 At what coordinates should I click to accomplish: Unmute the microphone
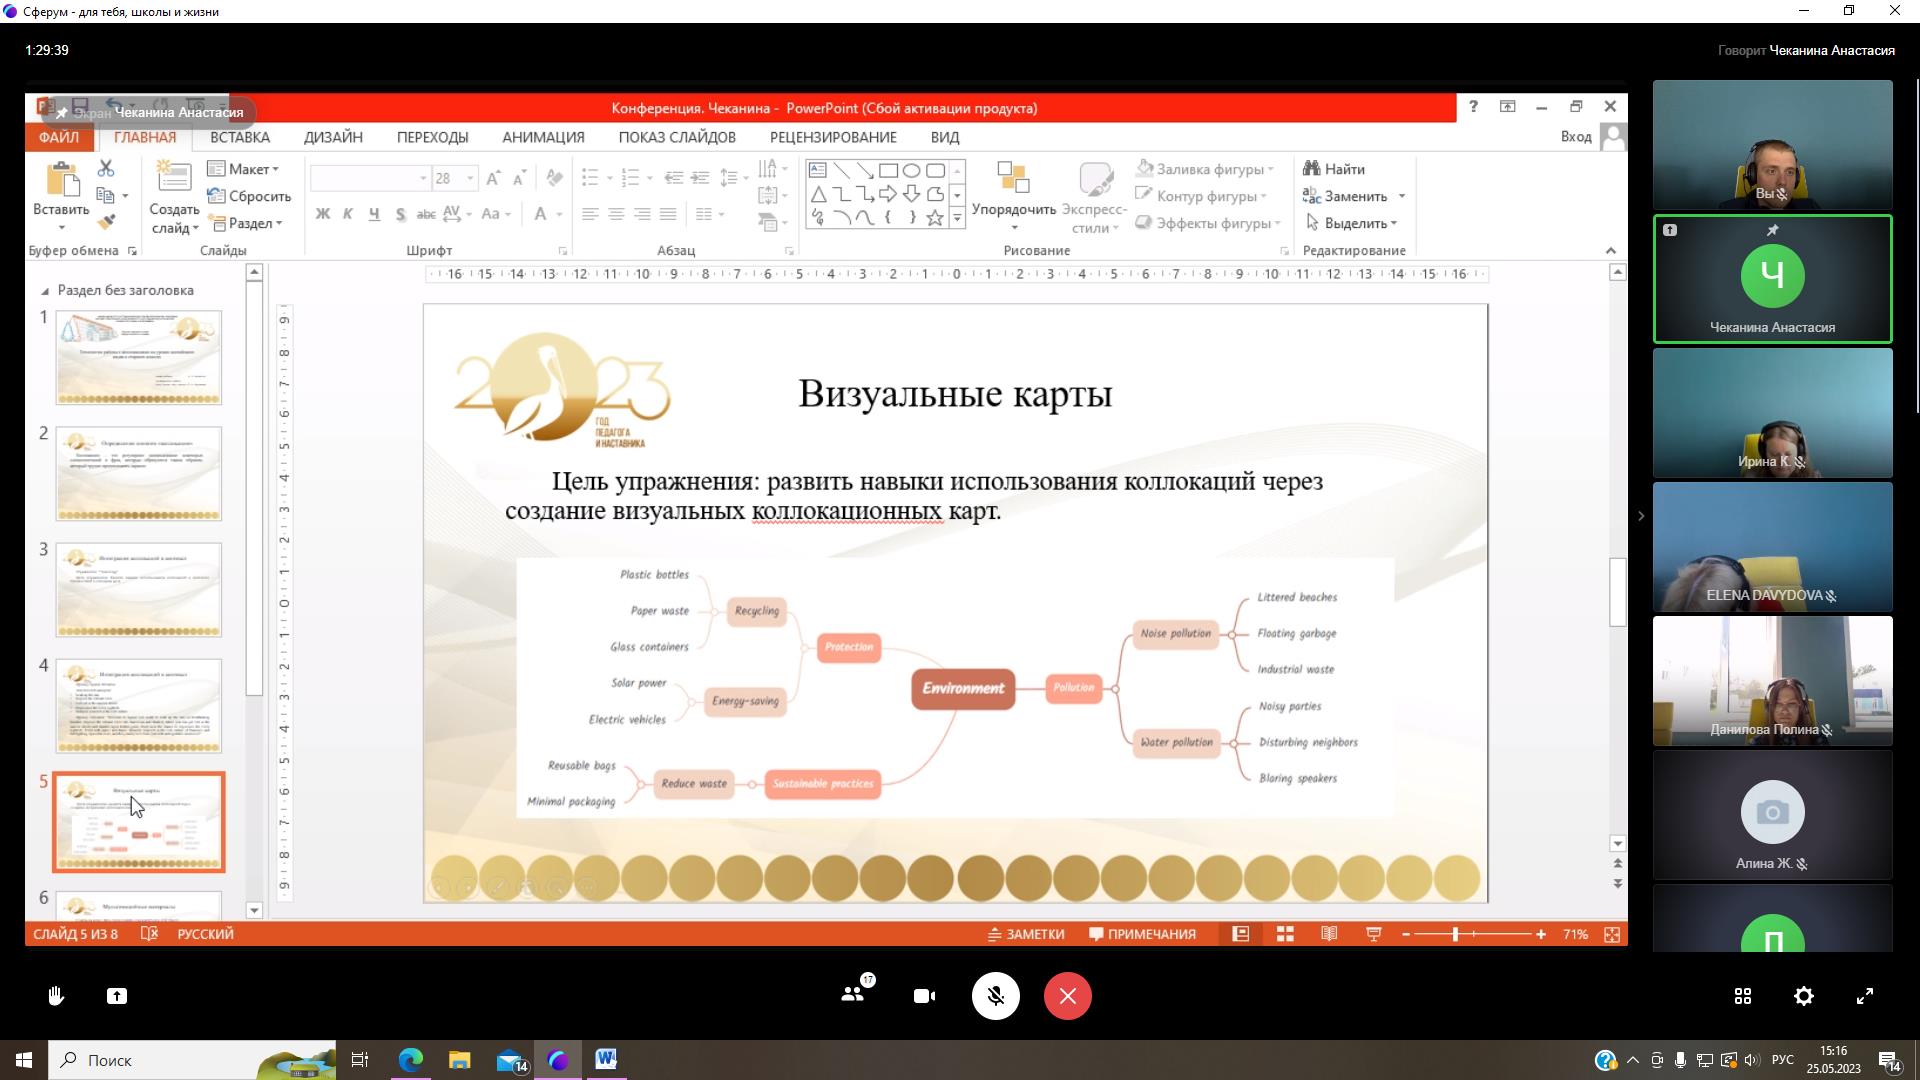tap(995, 996)
